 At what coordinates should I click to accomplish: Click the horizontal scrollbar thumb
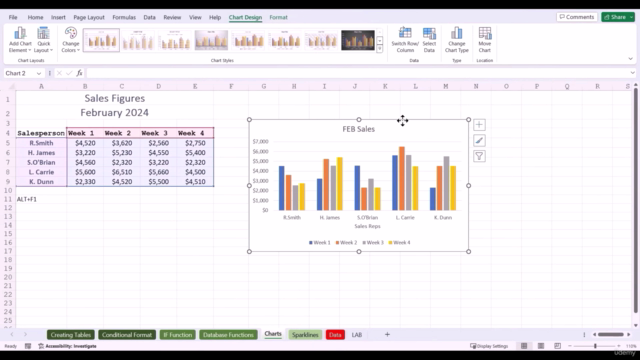pos(610,335)
